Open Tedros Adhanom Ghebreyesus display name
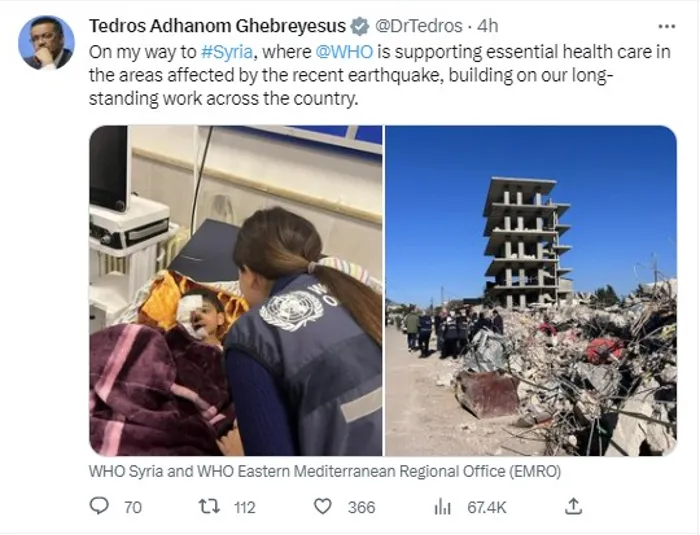Screen dimensions: 700x535 tap(217, 26)
